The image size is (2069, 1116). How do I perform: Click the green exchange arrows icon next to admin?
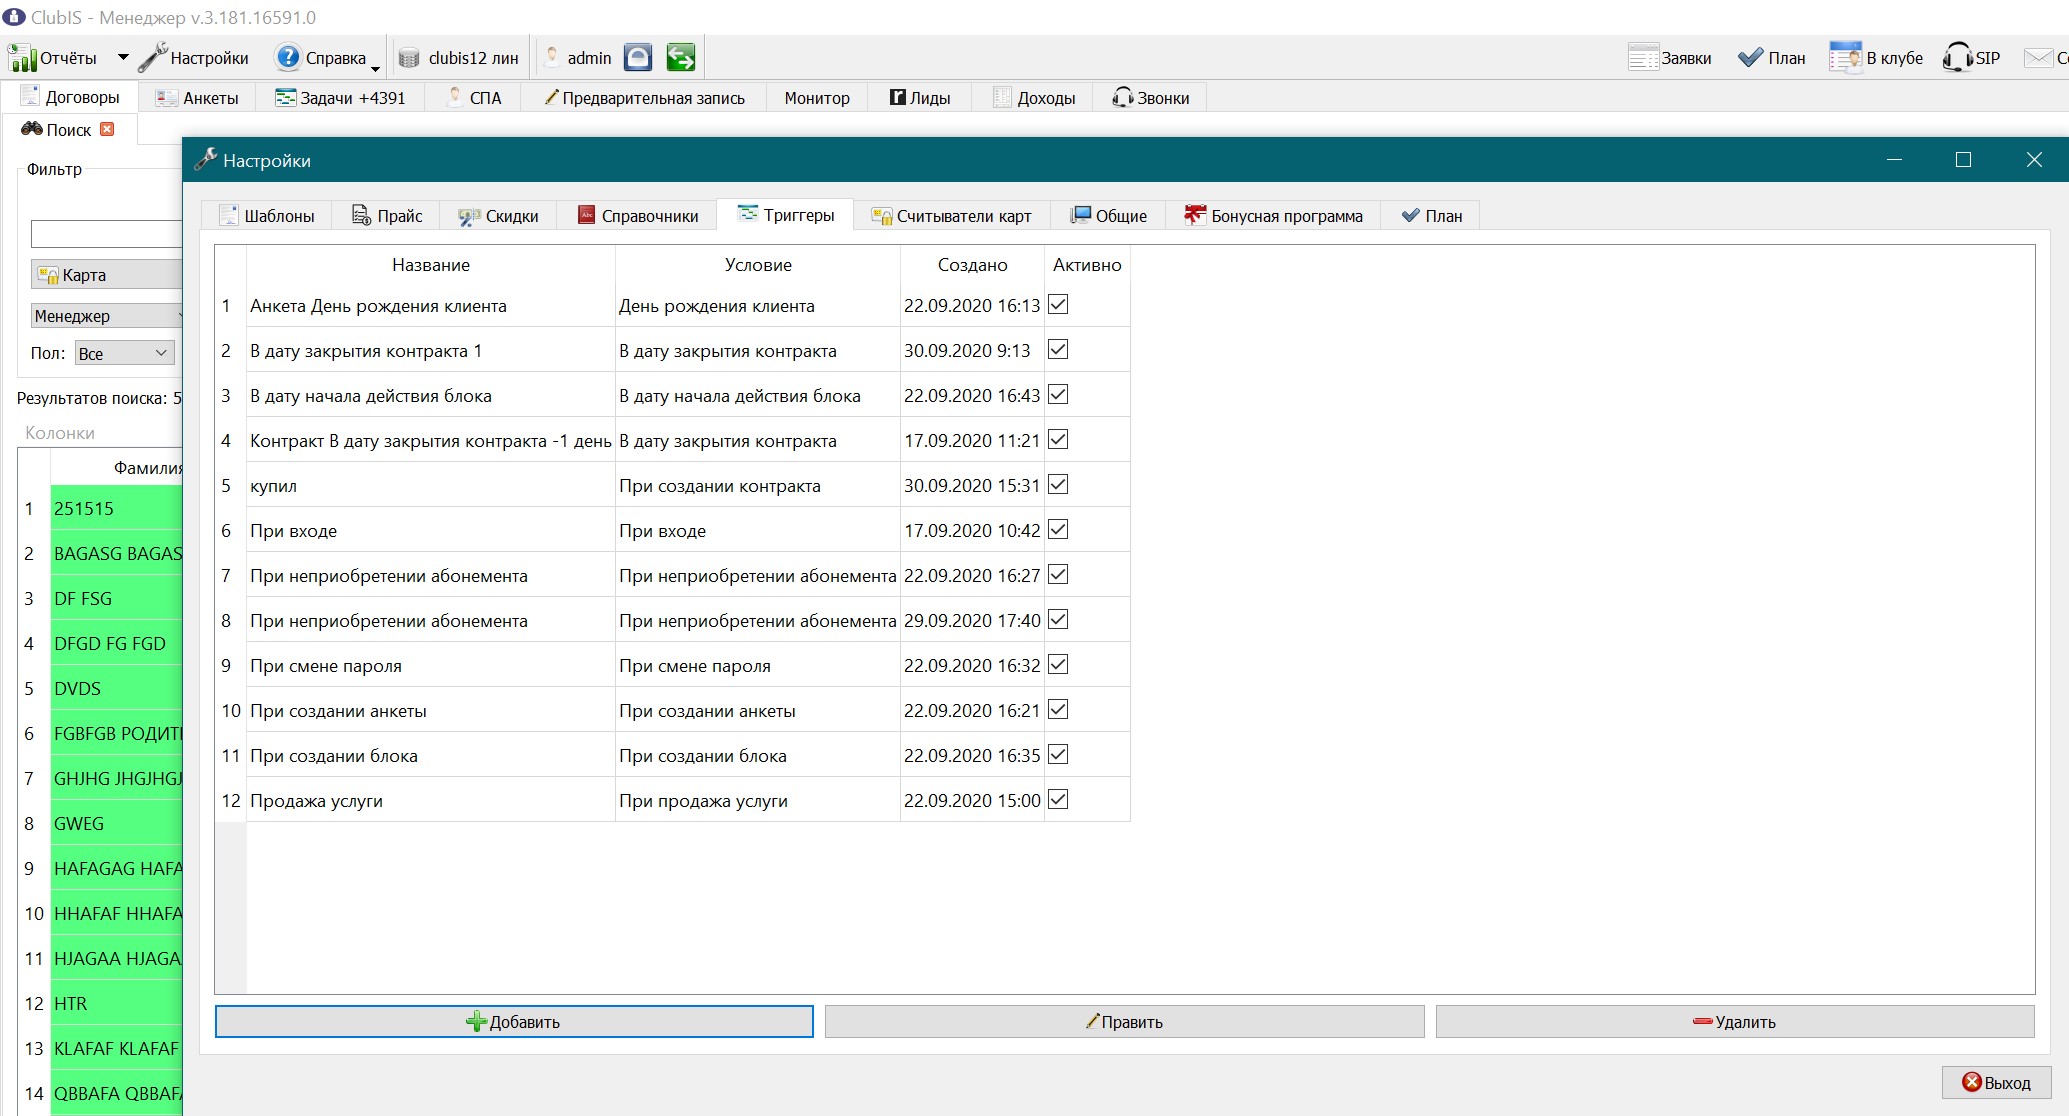pyautogui.click(x=681, y=57)
